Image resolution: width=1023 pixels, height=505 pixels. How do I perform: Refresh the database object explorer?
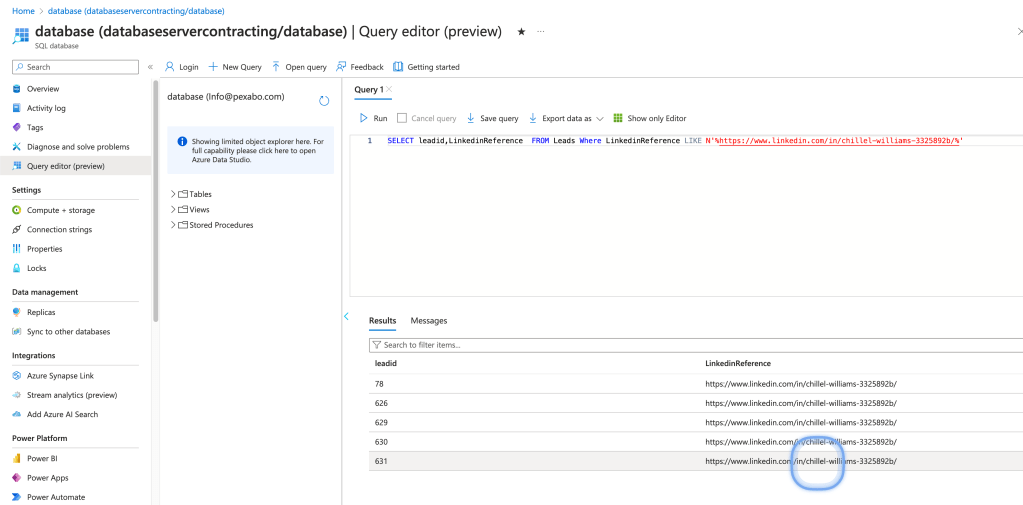click(x=324, y=100)
